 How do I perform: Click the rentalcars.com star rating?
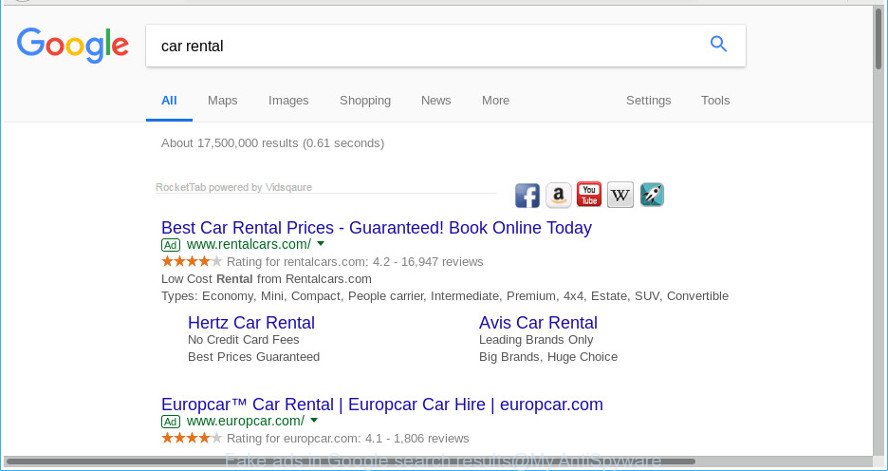coord(191,262)
